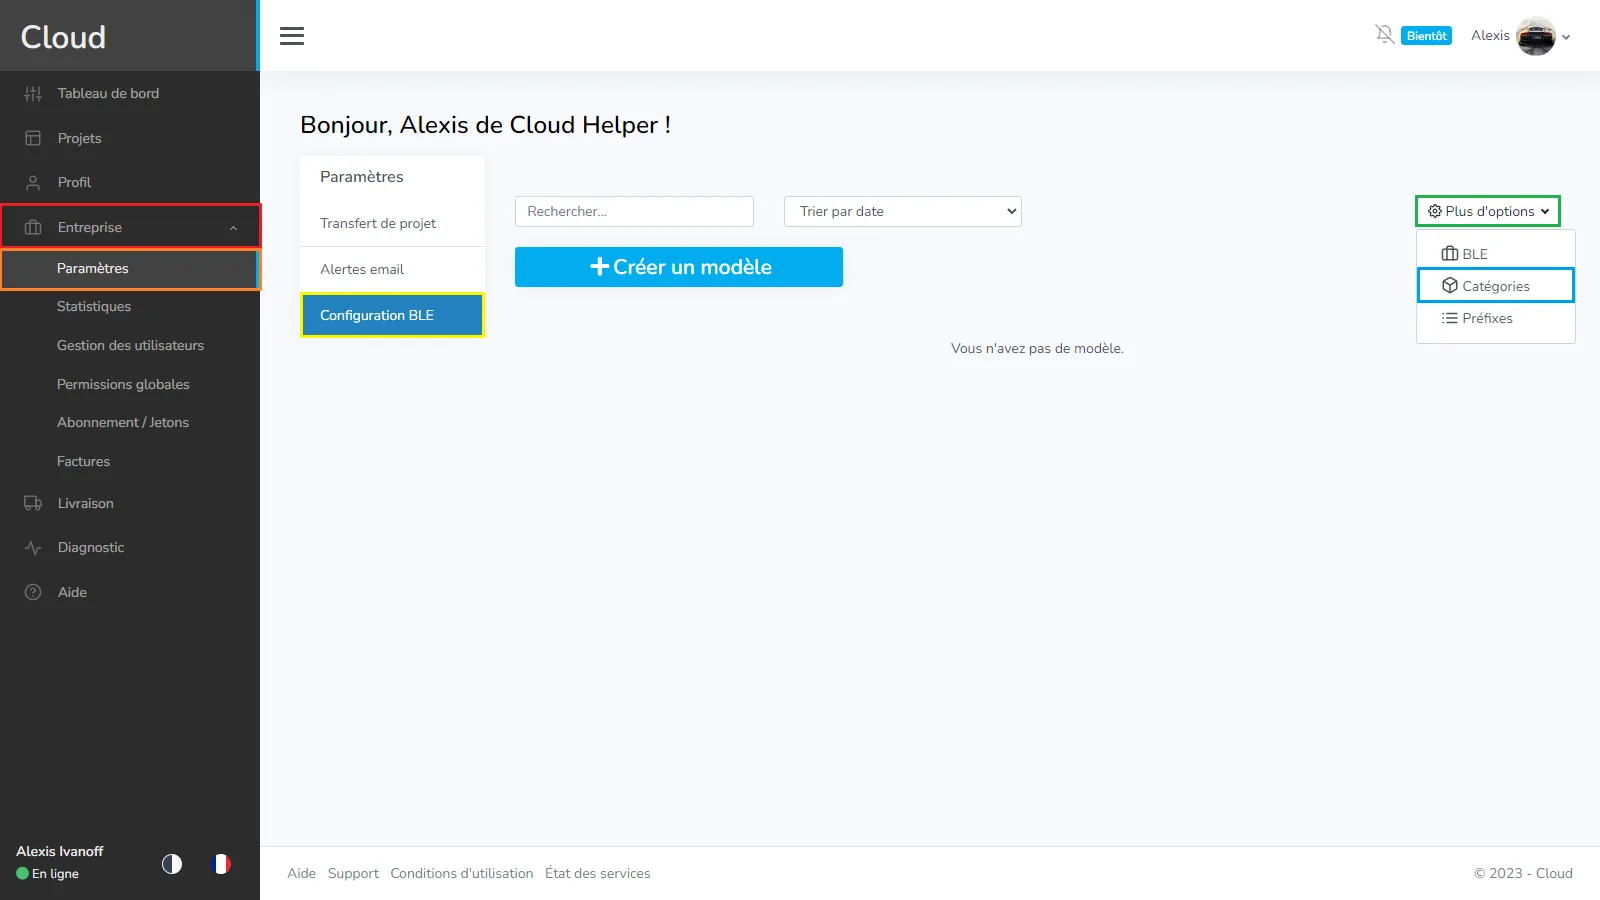Toggle dark mode in the sidebar
The height and width of the screenshot is (900, 1600).
point(171,865)
